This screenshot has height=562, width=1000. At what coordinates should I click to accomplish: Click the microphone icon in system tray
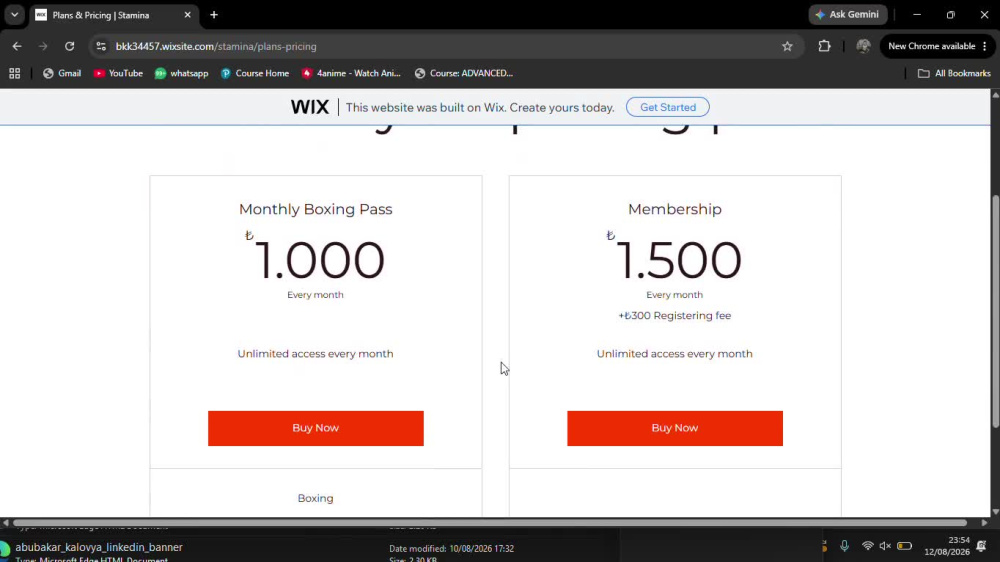tap(844, 546)
